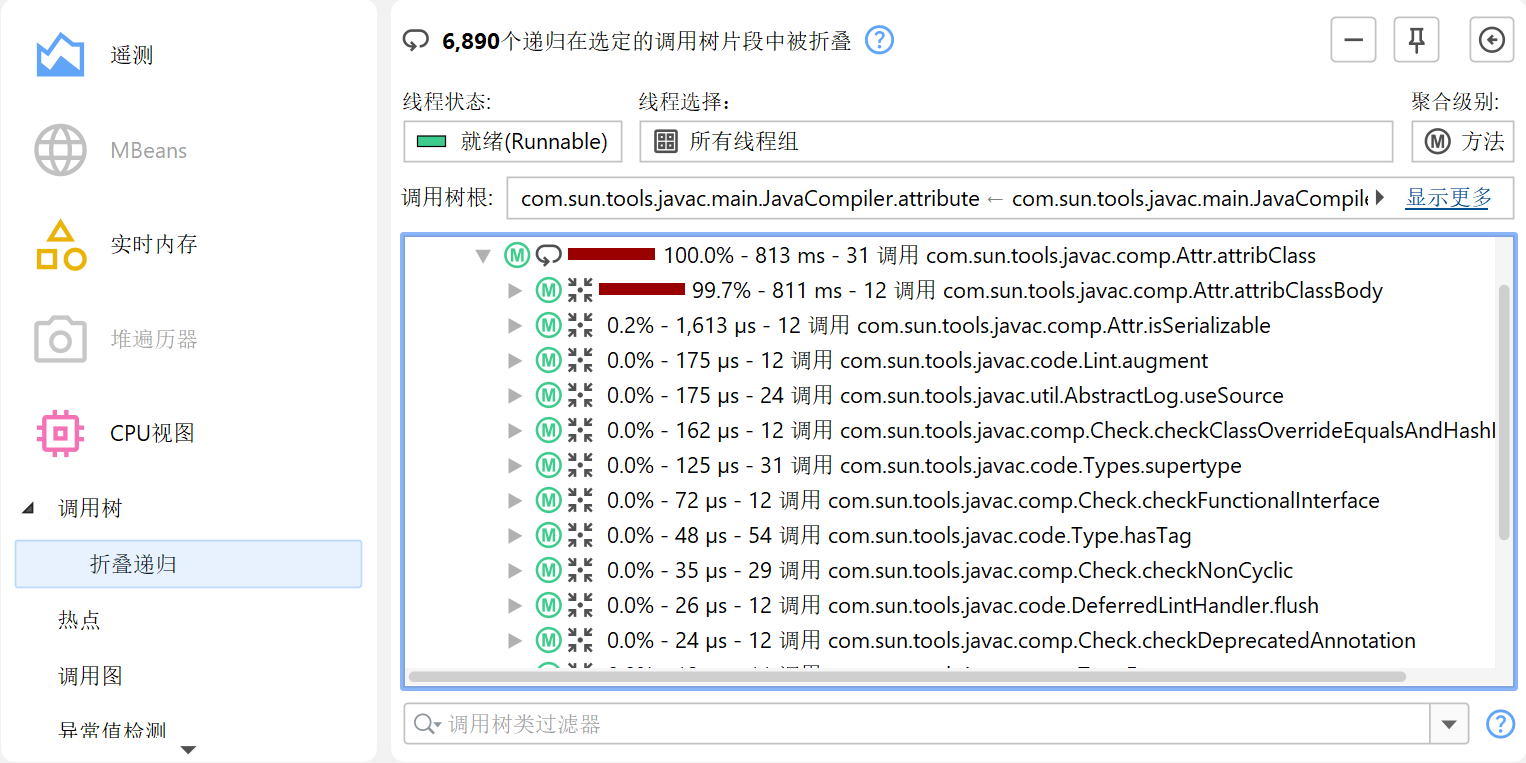Focus the 调用树类过滤器 filter field
Screen dimensions: 1526x763
click(917, 724)
